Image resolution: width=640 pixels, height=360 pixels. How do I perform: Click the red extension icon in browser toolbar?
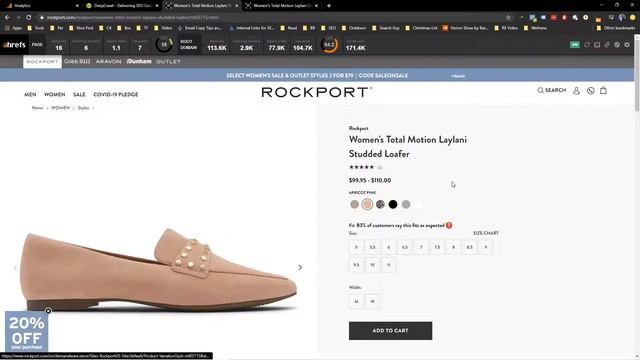[x=553, y=18]
